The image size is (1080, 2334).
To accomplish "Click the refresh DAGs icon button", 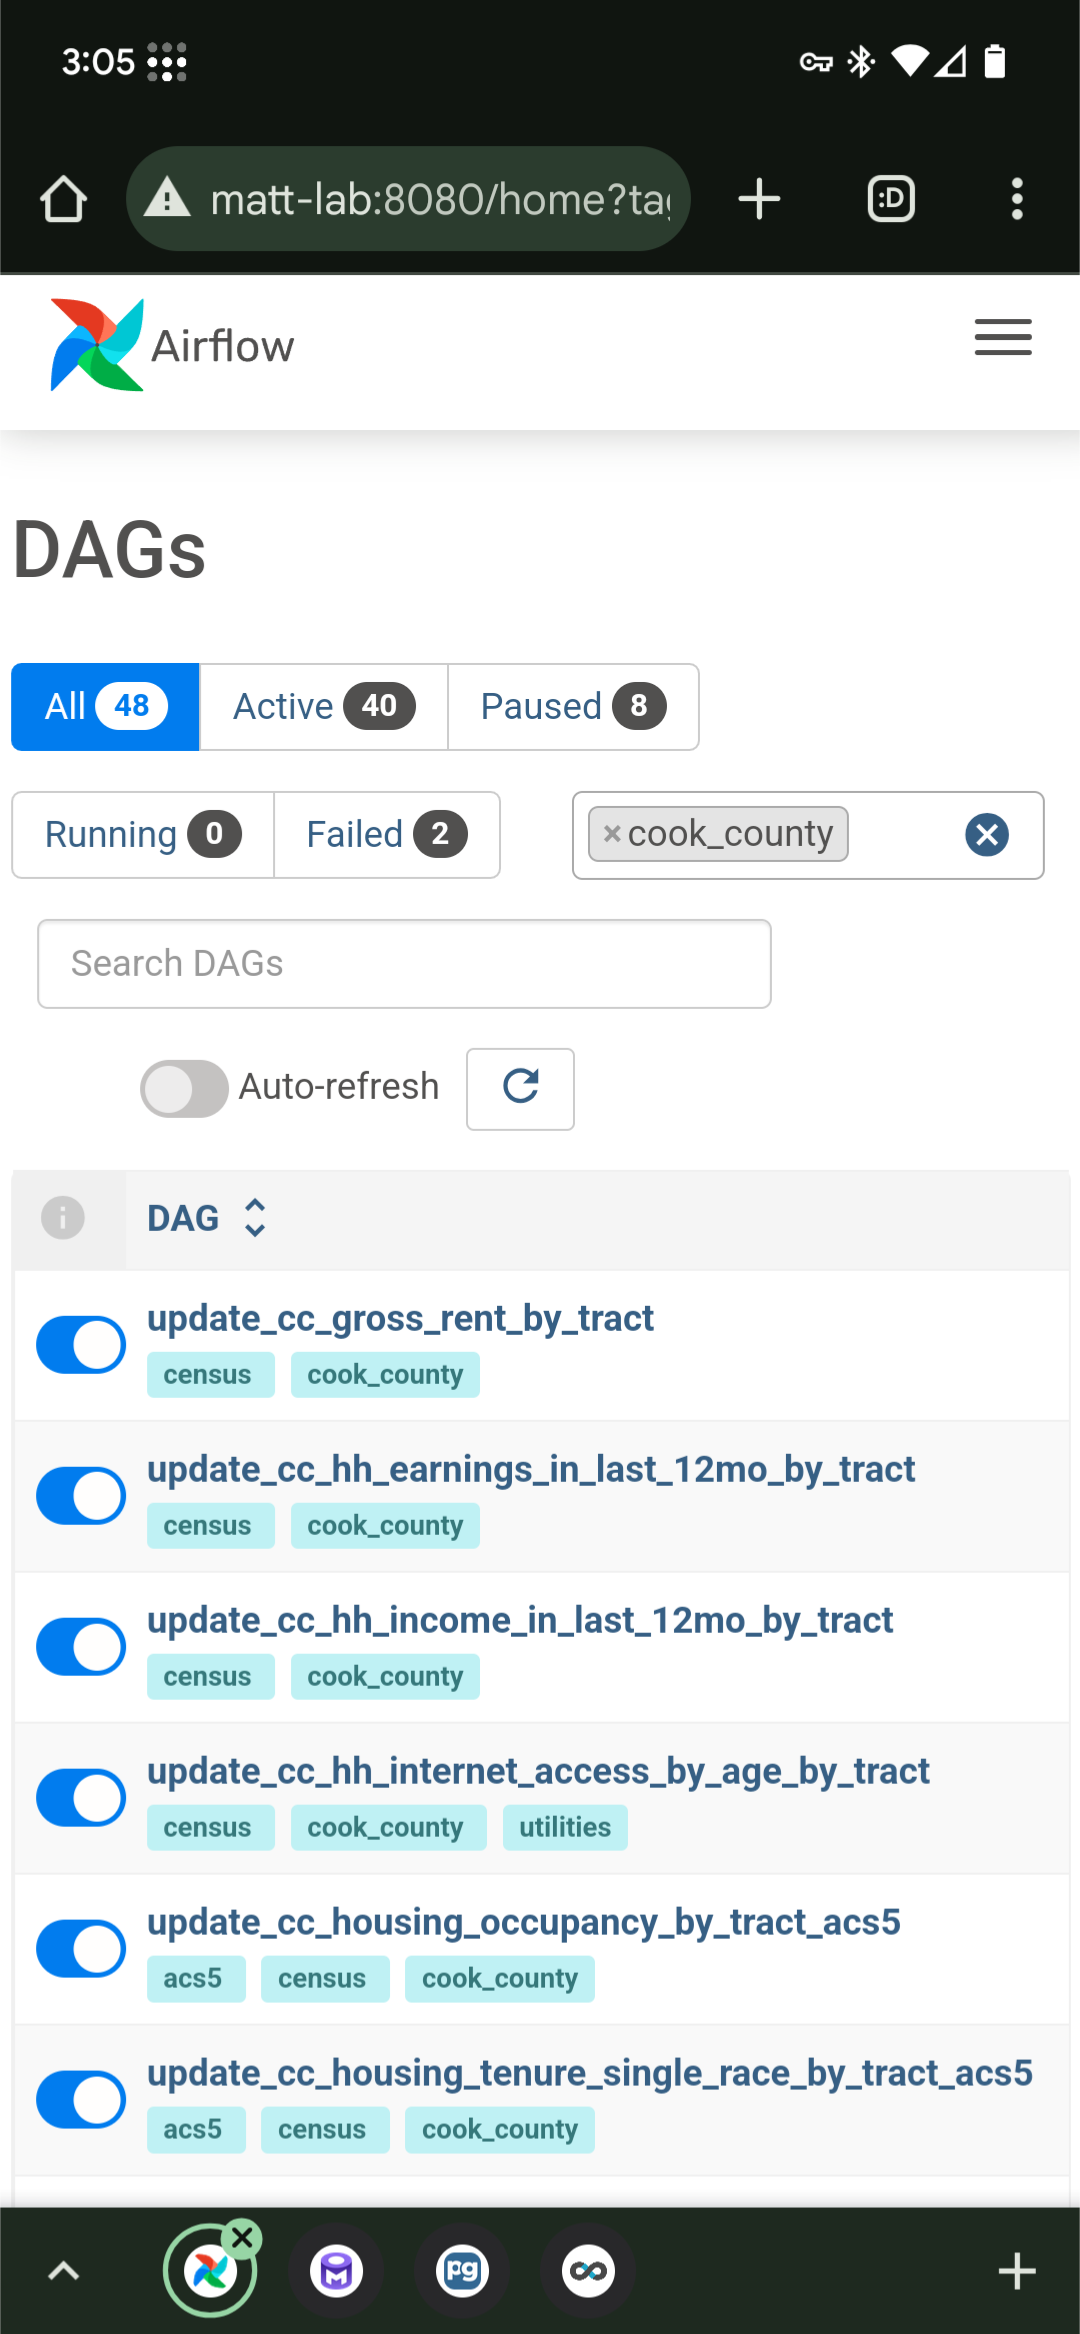I will 520,1088.
